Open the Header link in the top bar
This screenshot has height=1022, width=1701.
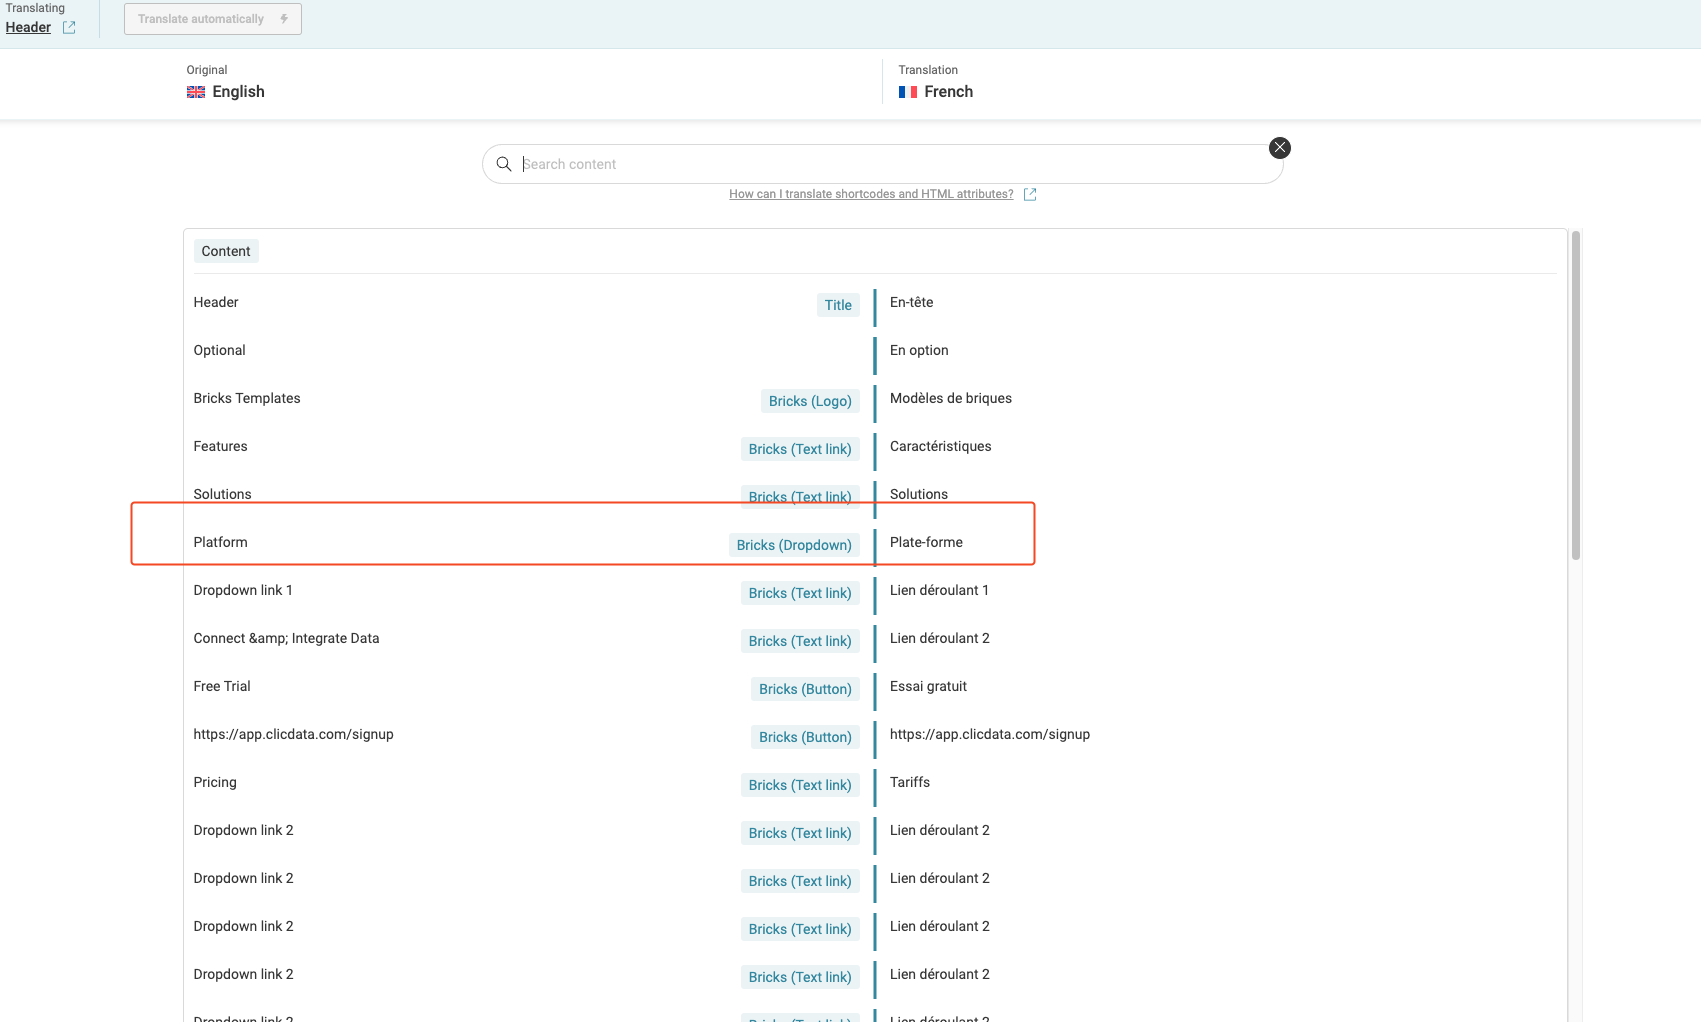coord(28,28)
